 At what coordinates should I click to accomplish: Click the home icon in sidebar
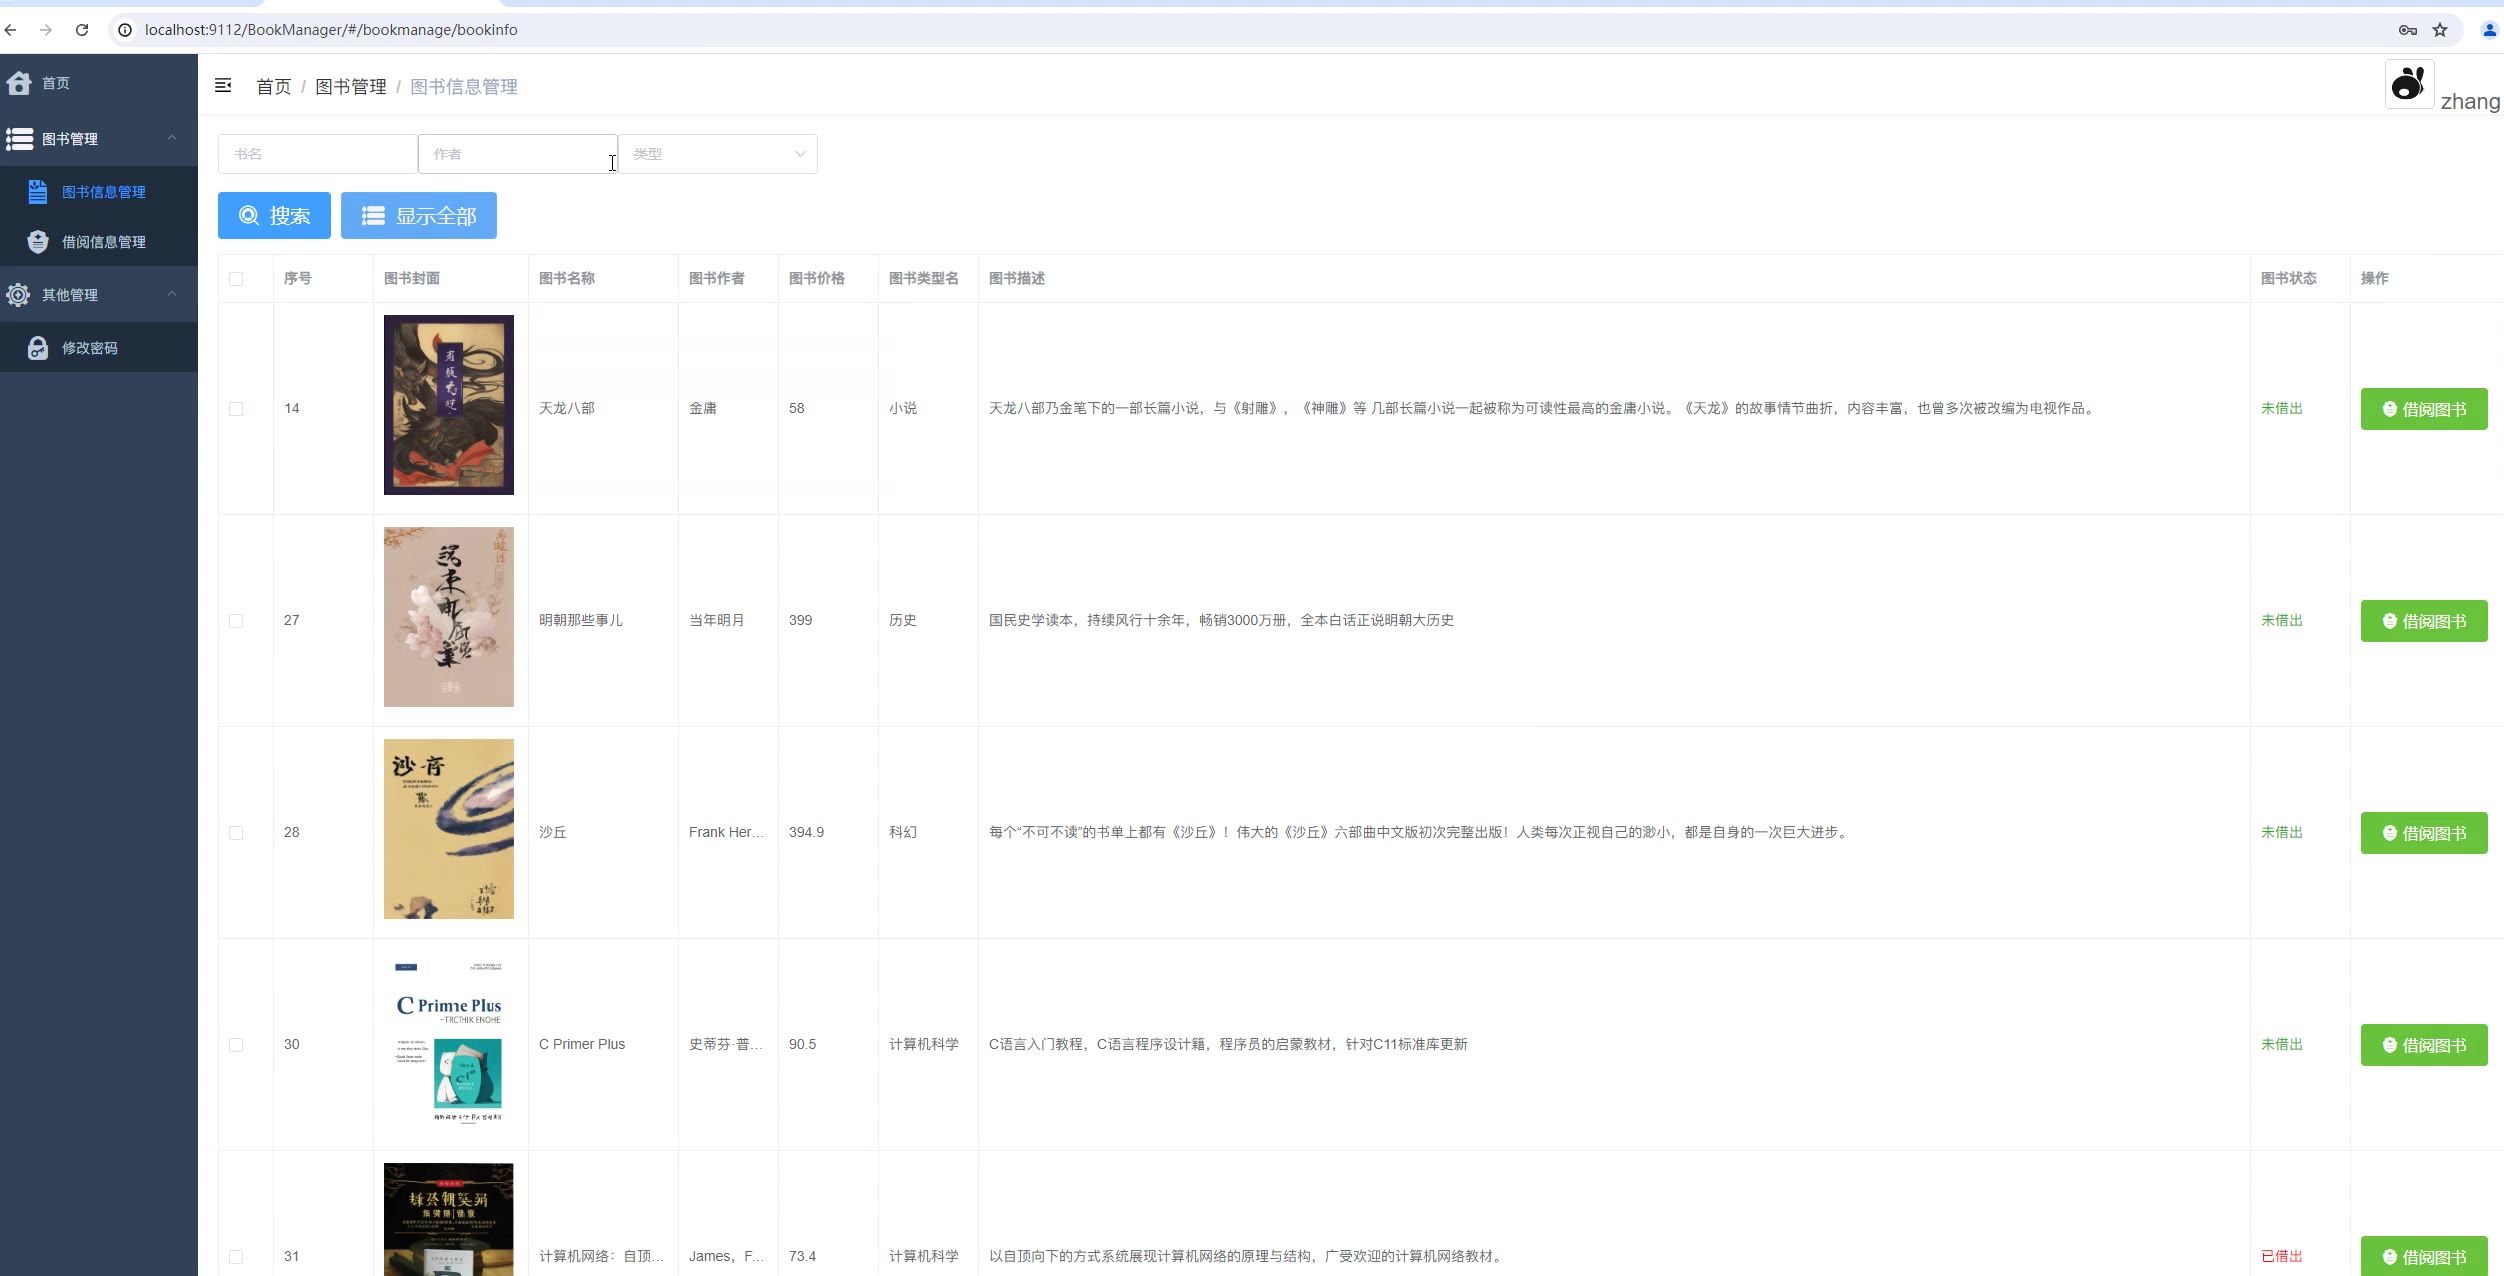point(19,83)
